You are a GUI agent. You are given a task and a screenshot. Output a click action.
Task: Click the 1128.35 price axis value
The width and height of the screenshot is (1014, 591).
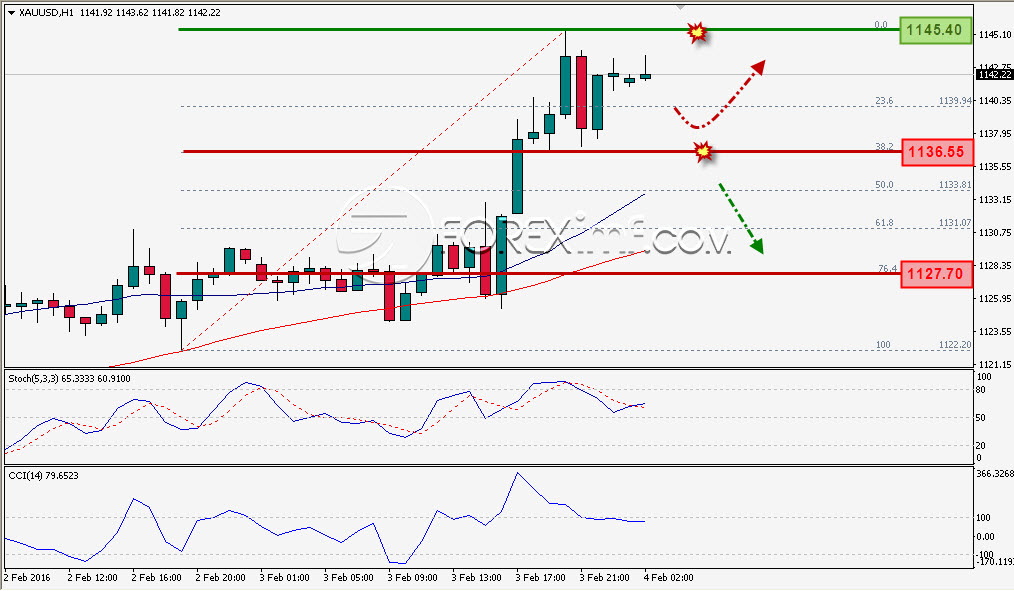(x=995, y=266)
